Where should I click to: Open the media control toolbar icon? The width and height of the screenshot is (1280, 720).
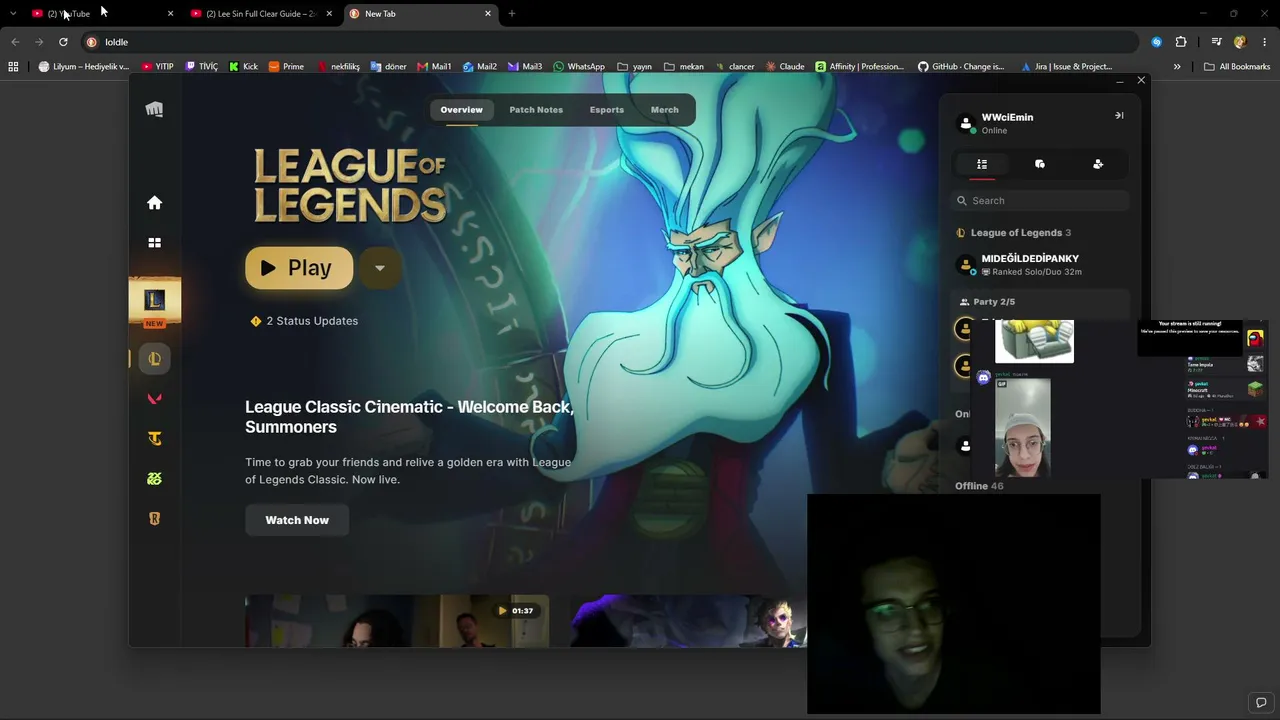[1216, 42]
